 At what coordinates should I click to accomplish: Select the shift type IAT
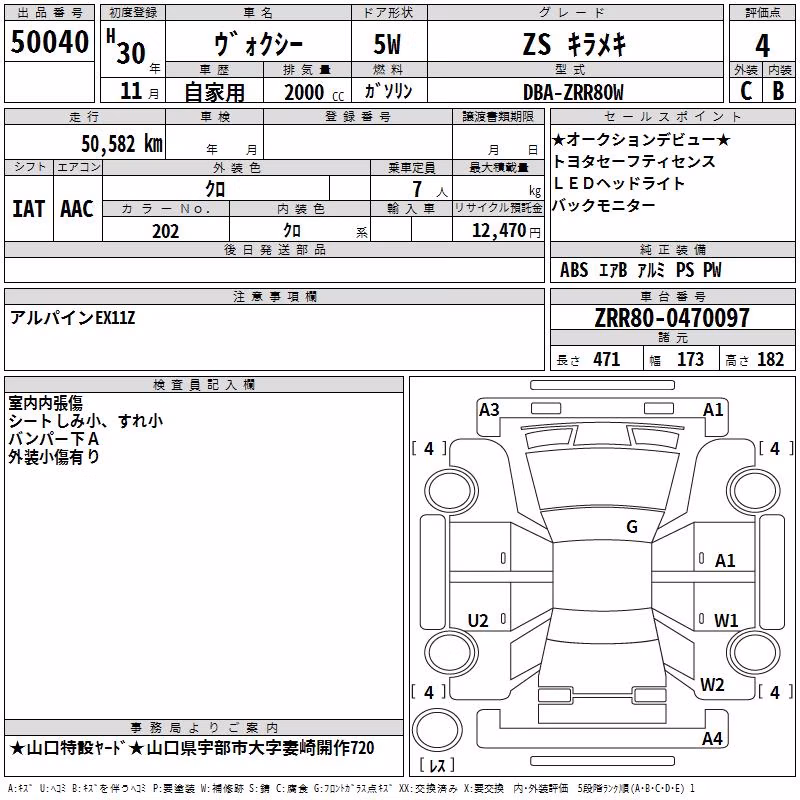[28, 209]
